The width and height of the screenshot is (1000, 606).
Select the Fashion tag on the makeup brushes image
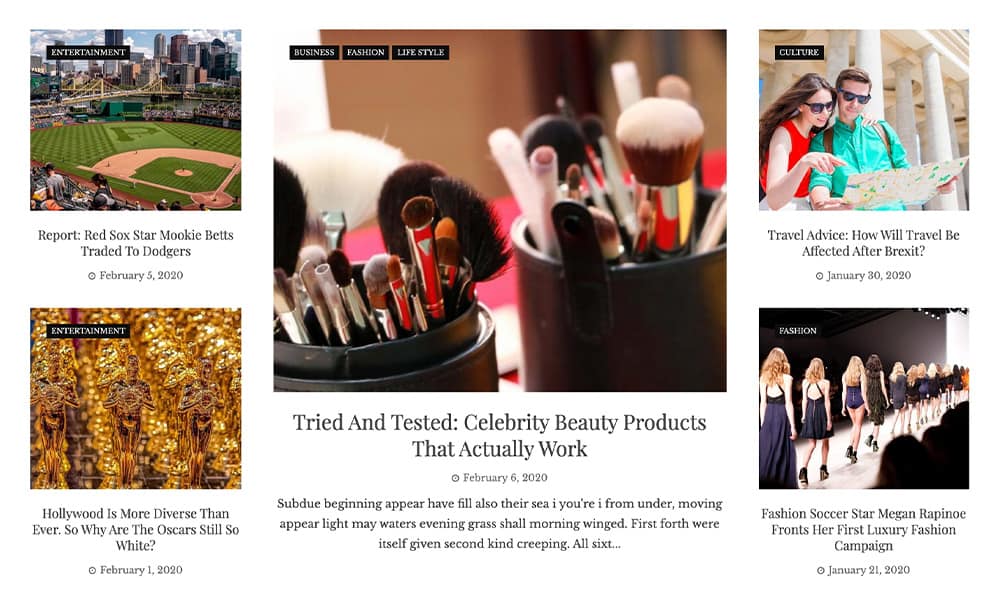point(365,52)
